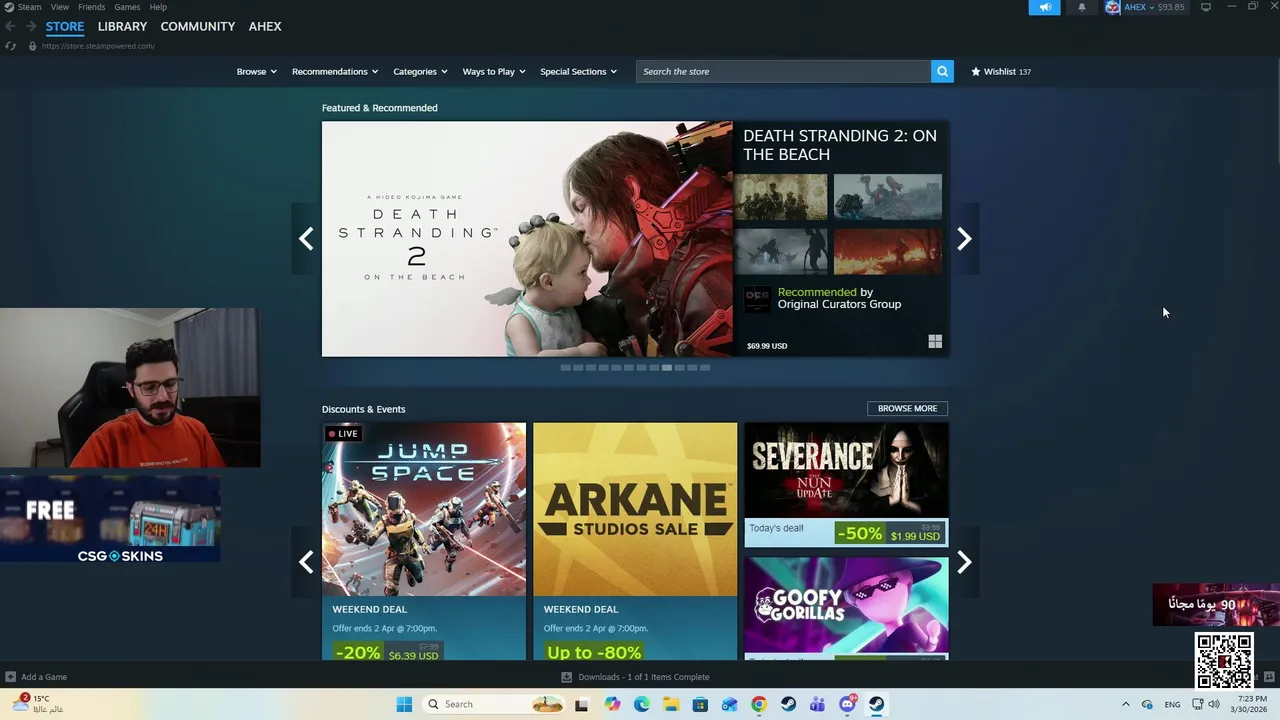
Task: Open the Steam menu
Action: pos(30,7)
